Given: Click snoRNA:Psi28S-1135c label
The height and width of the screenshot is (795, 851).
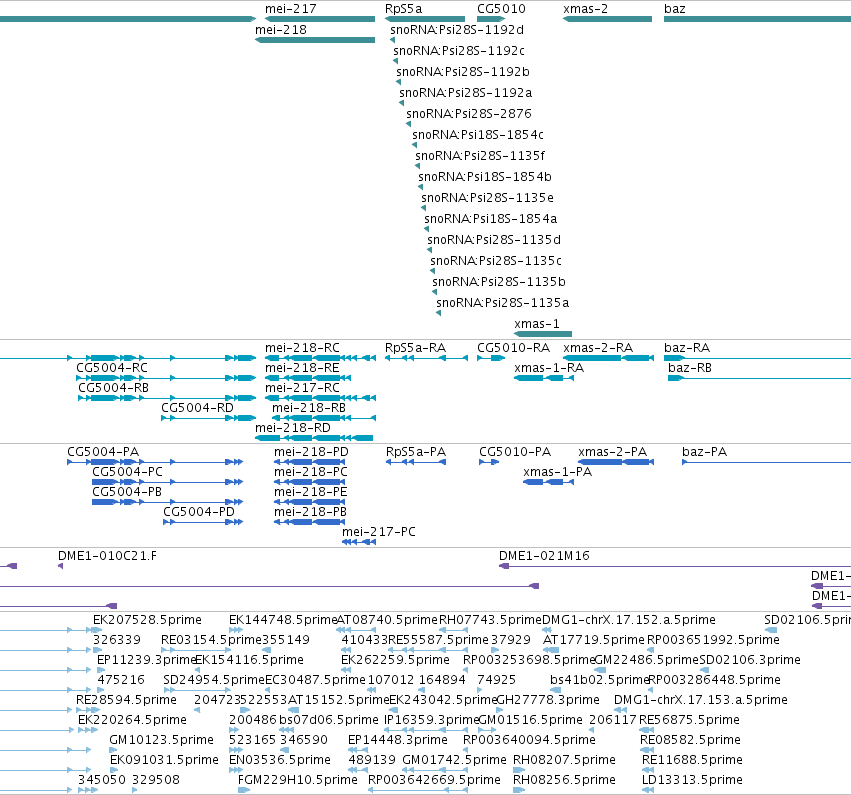Looking at the screenshot, I should pos(496,261).
